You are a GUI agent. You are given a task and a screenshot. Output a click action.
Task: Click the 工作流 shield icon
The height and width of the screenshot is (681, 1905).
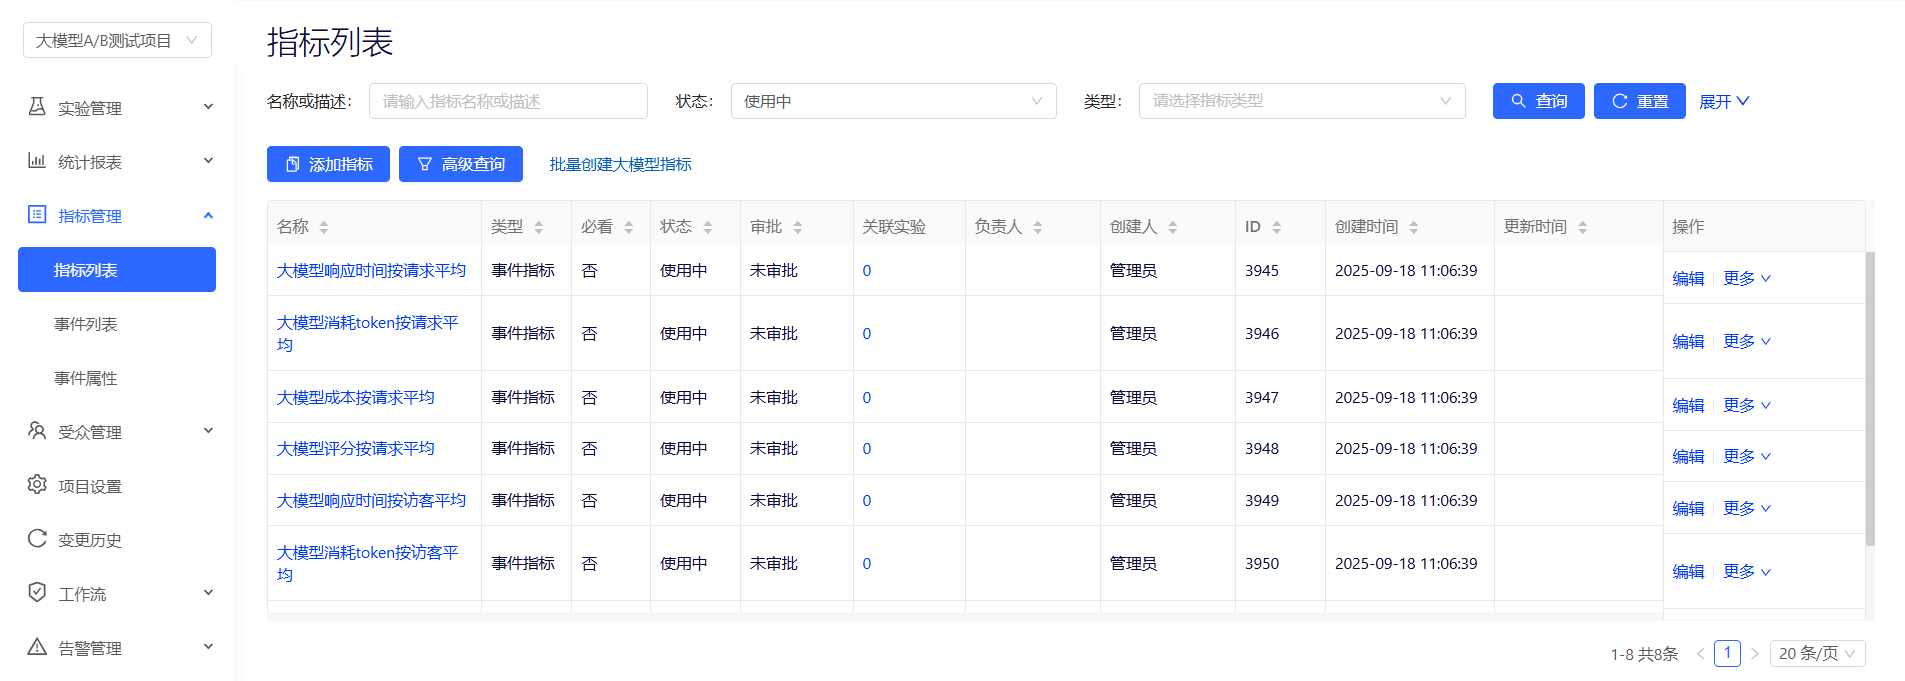[37, 593]
